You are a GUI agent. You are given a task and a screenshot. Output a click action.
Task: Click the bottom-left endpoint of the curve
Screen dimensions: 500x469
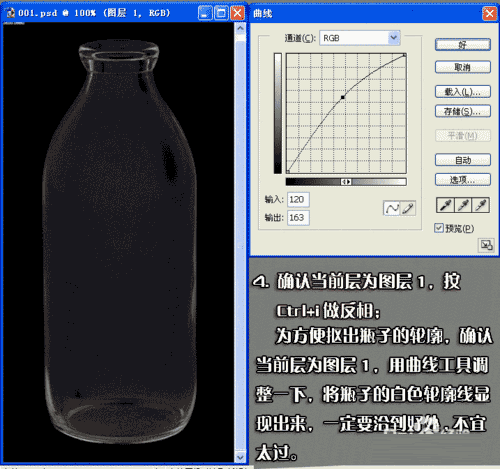pyautogui.click(x=288, y=171)
